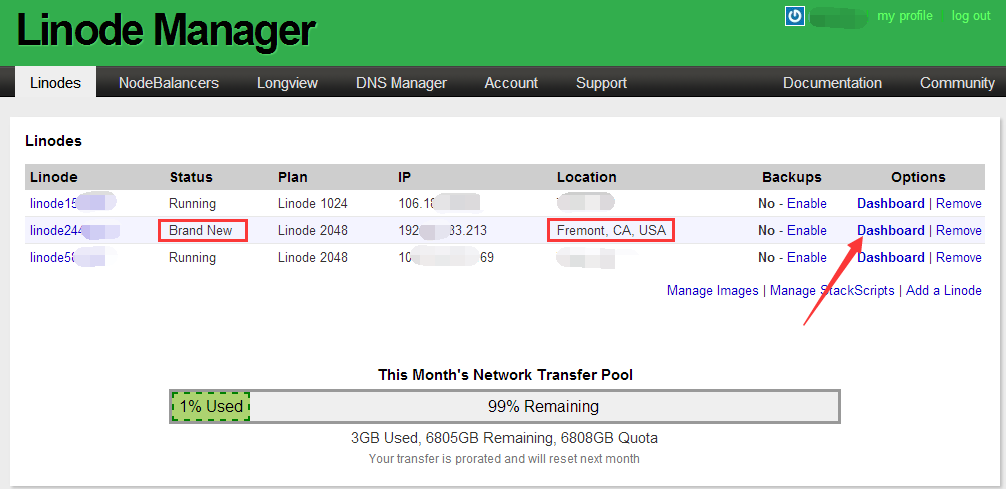This screenshot has height=489, width=1006.
Task: Open the Manage StackScripts link
Action: 832,290
